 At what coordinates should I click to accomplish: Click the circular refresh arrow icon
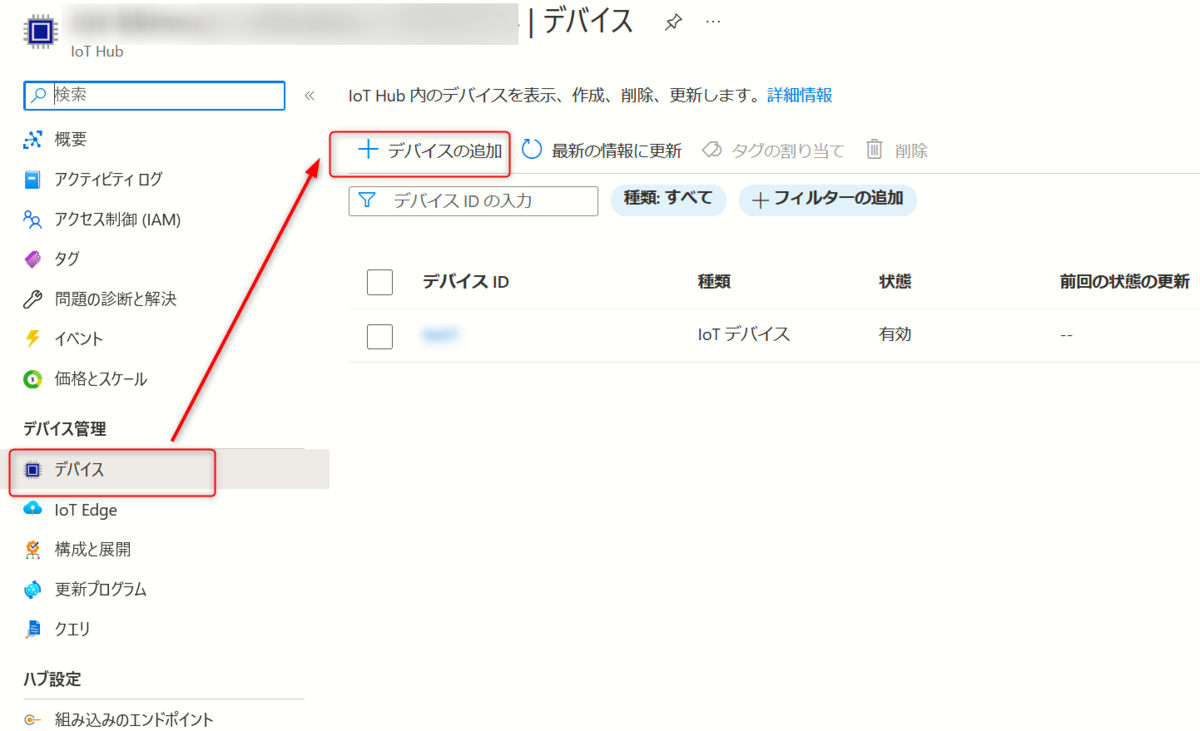pyautogui.click(x=532, y=149)
